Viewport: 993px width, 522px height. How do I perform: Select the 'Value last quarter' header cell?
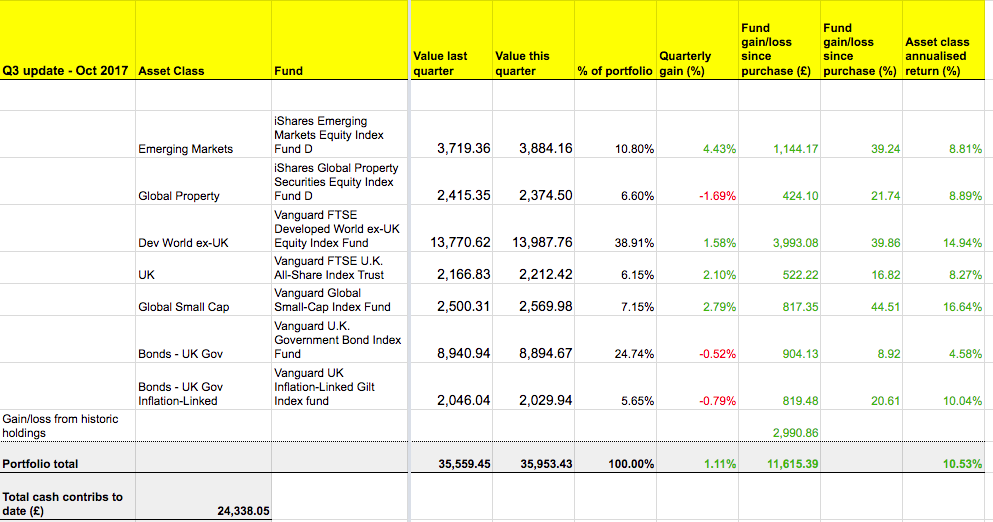click(x=440, y=63)
